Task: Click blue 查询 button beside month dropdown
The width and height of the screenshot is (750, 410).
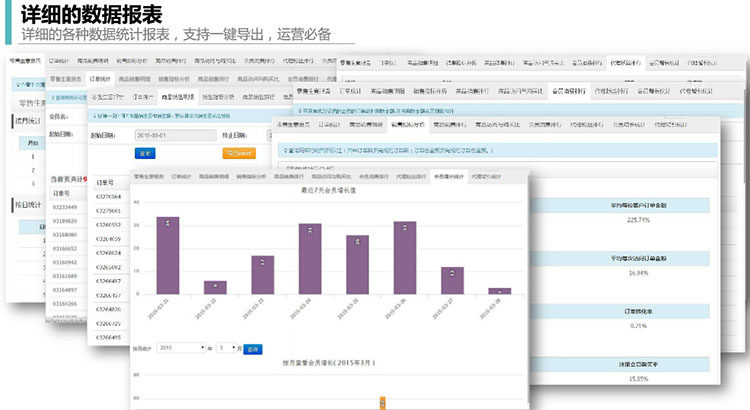Action: point(253,349)
